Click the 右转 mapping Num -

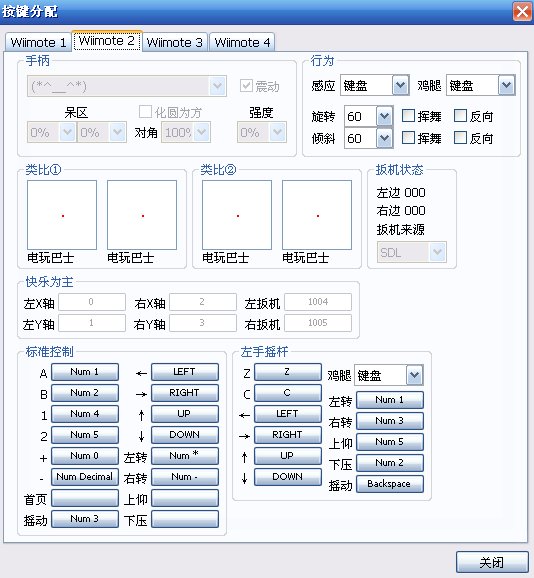185,477
